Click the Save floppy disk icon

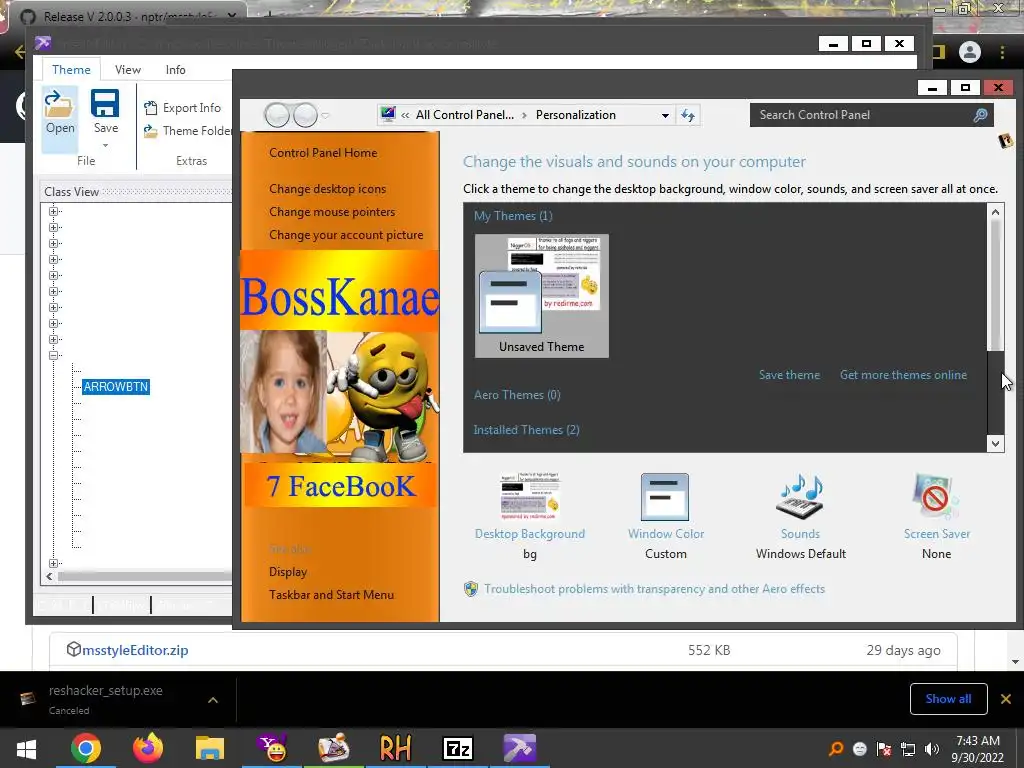pos(105,104)
